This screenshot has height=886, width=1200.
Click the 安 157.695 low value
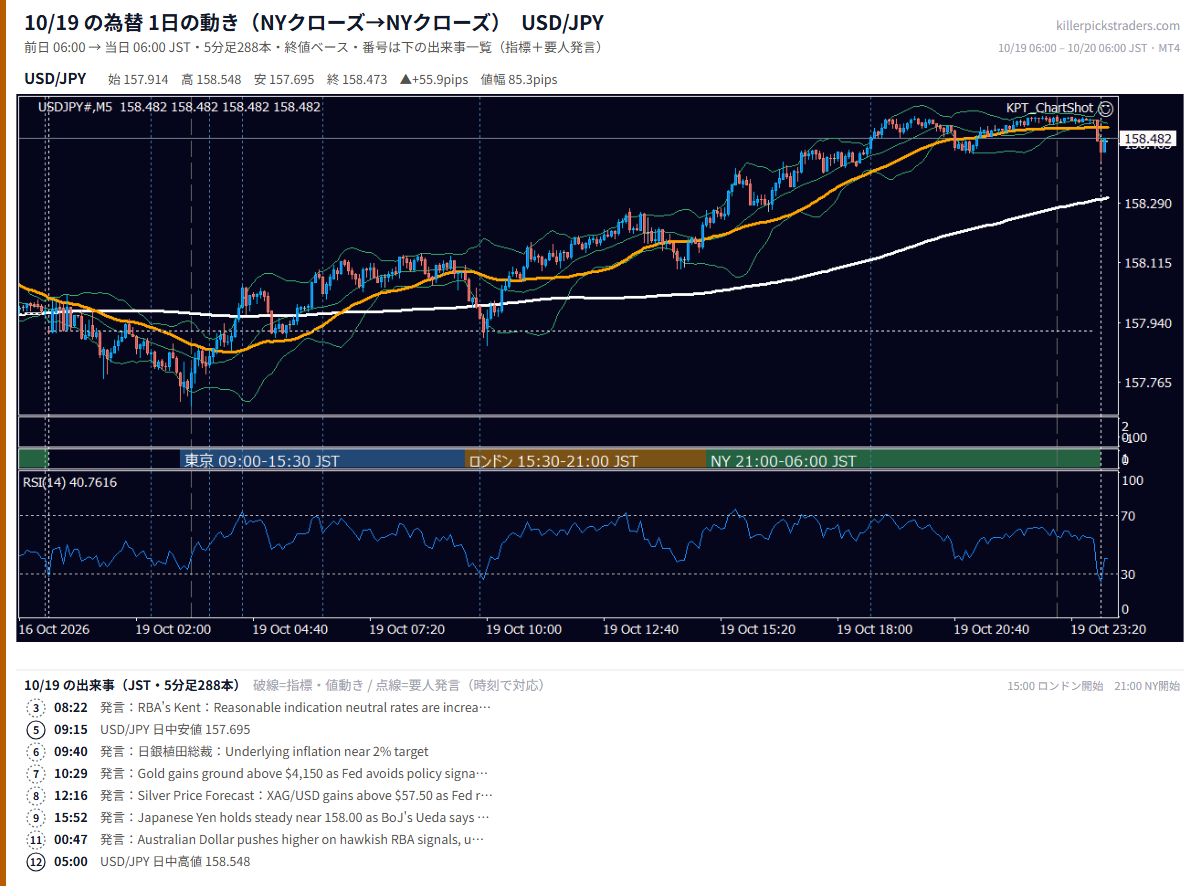click(284, 80)
